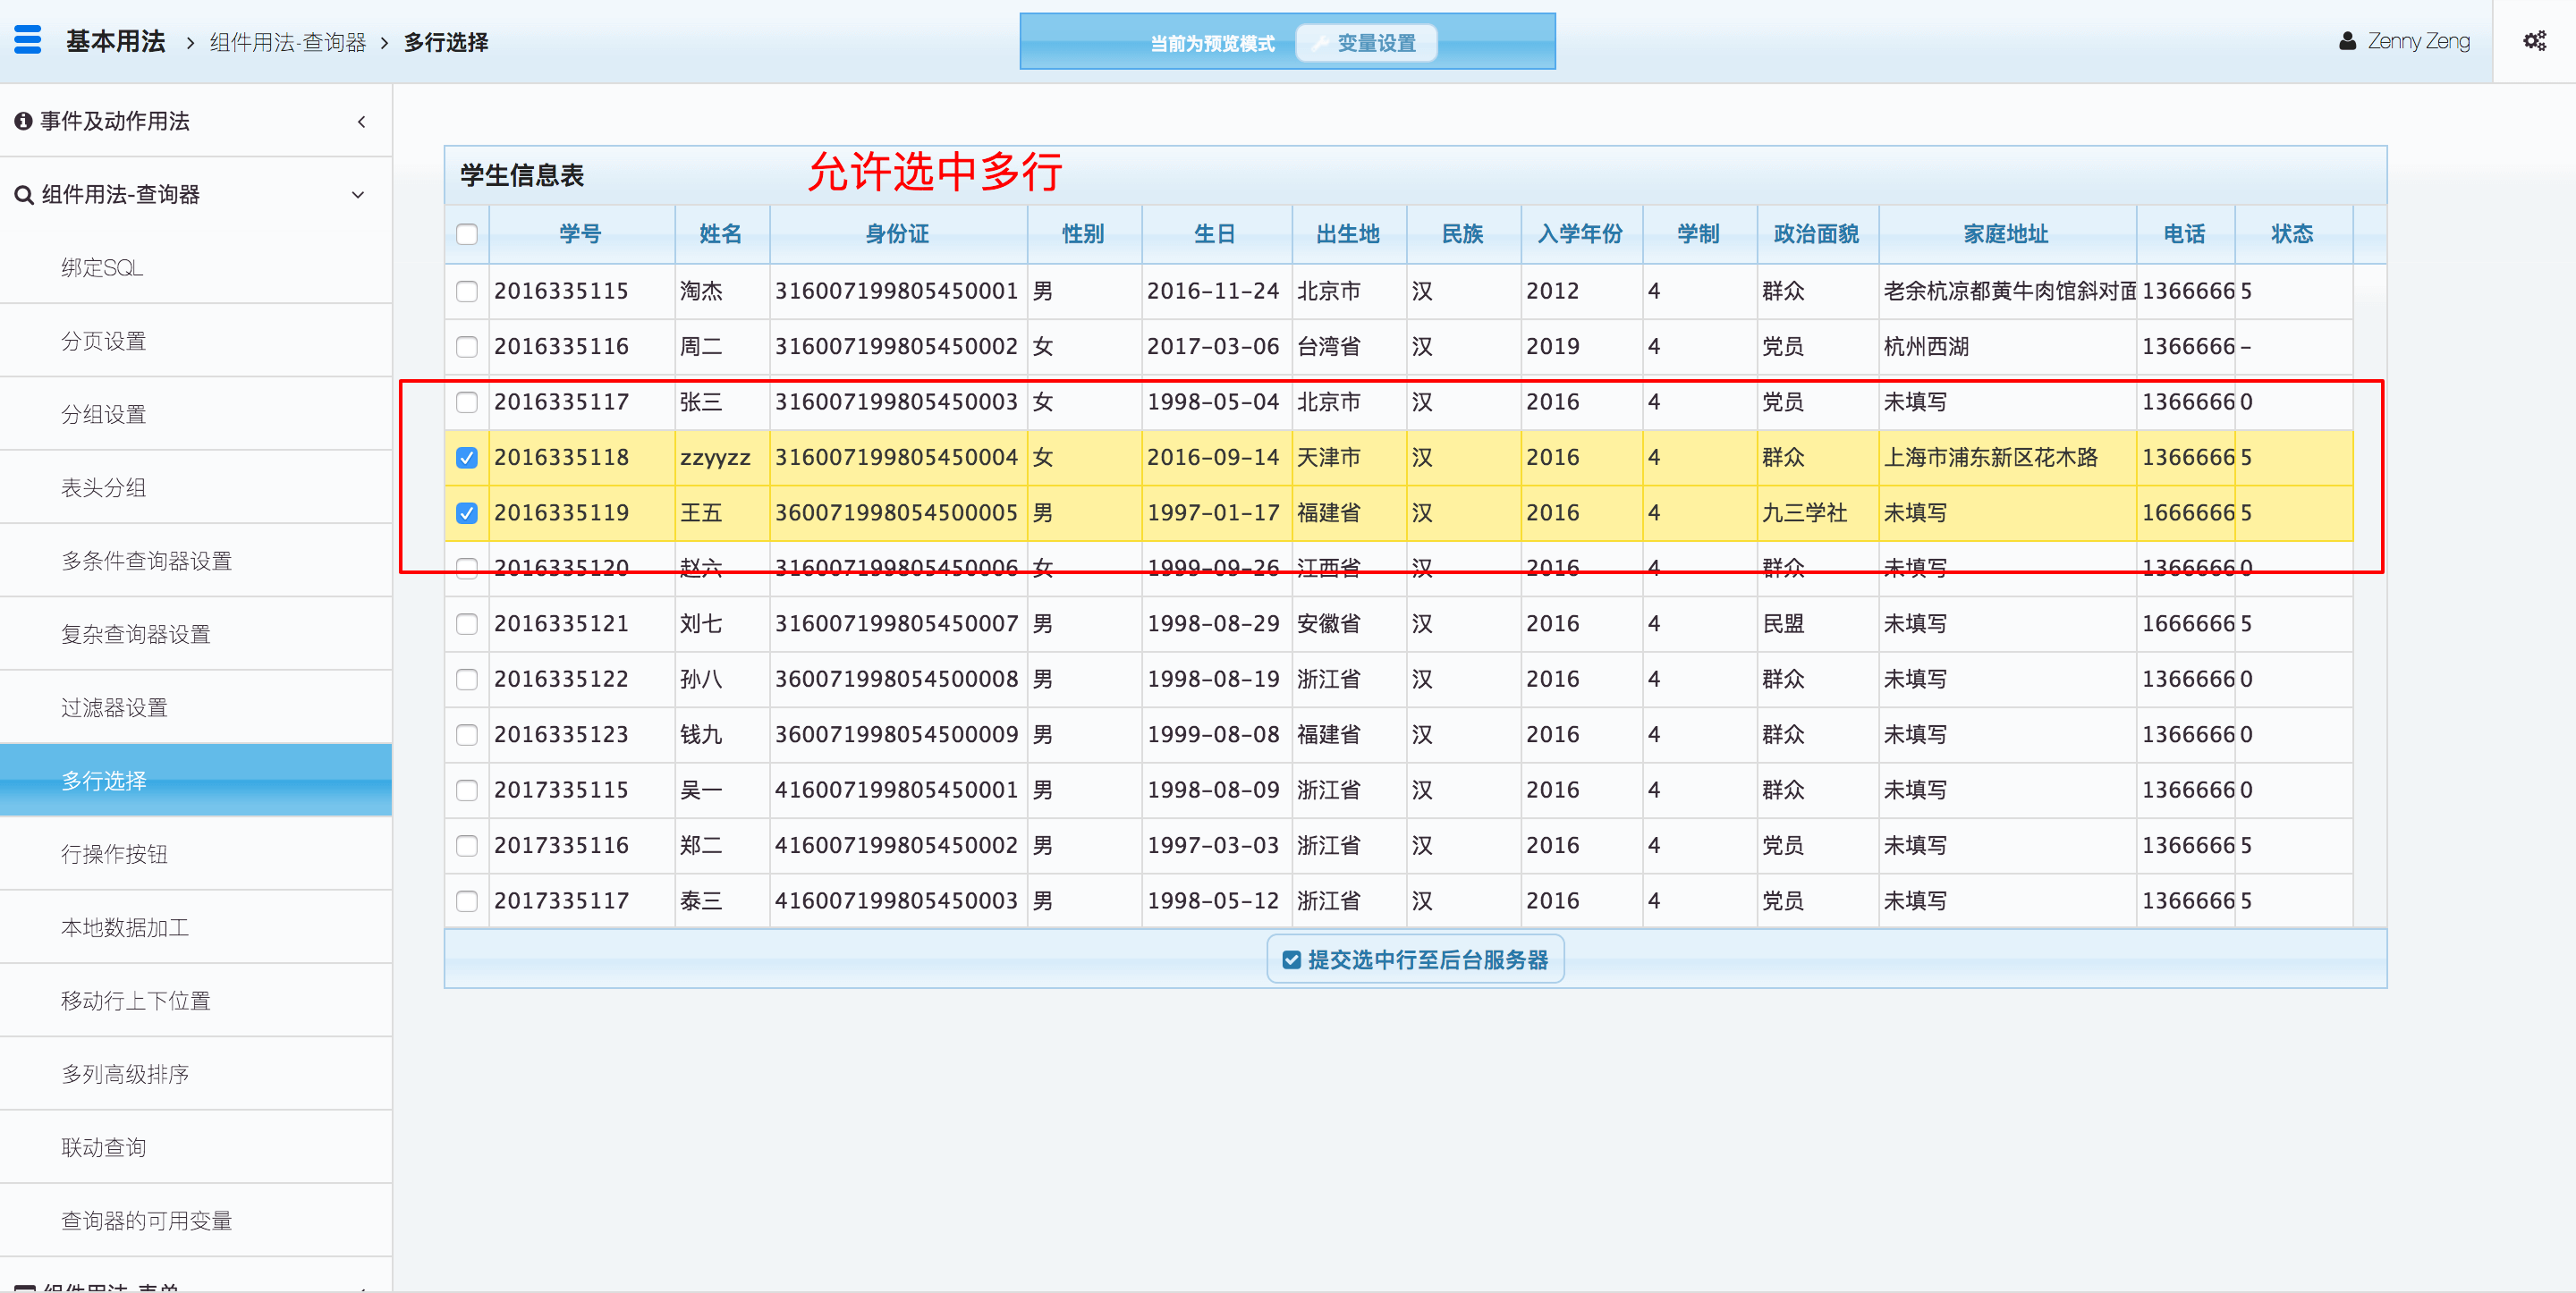Sort by the 学号 column header
The image size is (2576, 1293).
click(x=580, y=234)
